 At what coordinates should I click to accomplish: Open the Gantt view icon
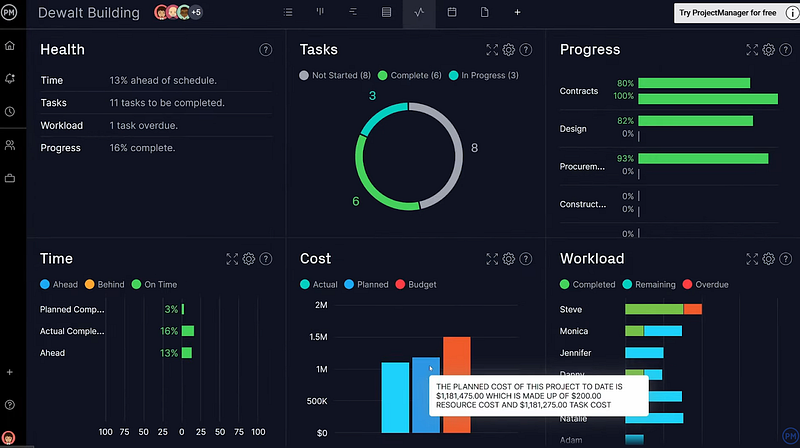coord(353,12)
